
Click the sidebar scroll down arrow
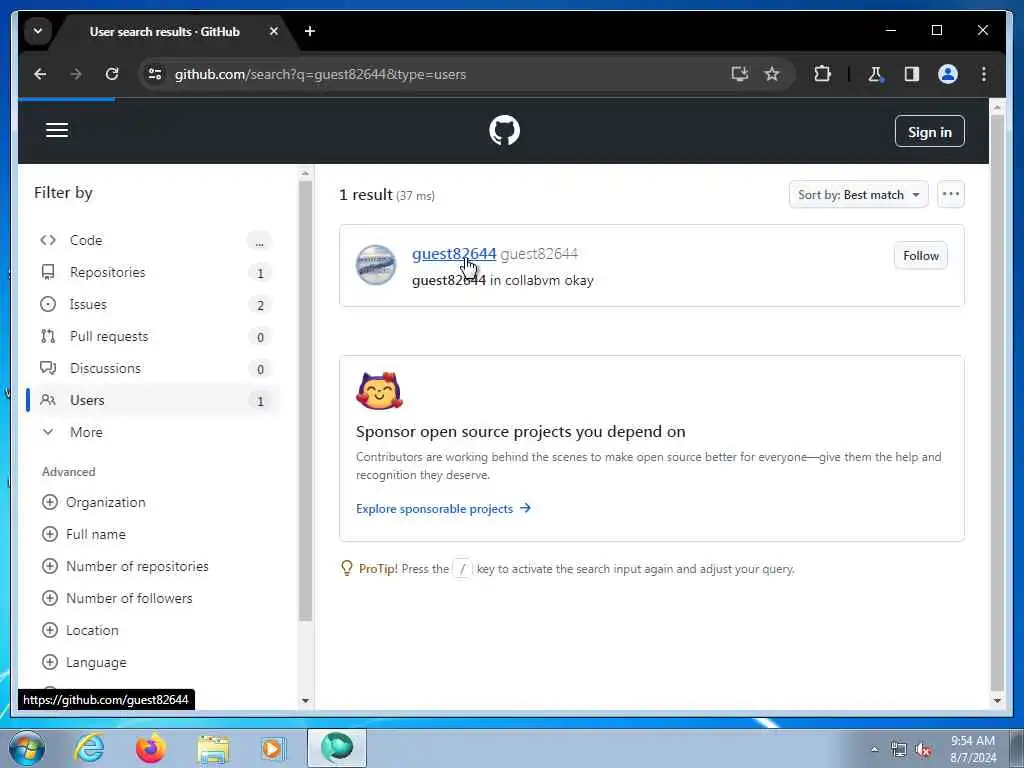pos(305,701)
